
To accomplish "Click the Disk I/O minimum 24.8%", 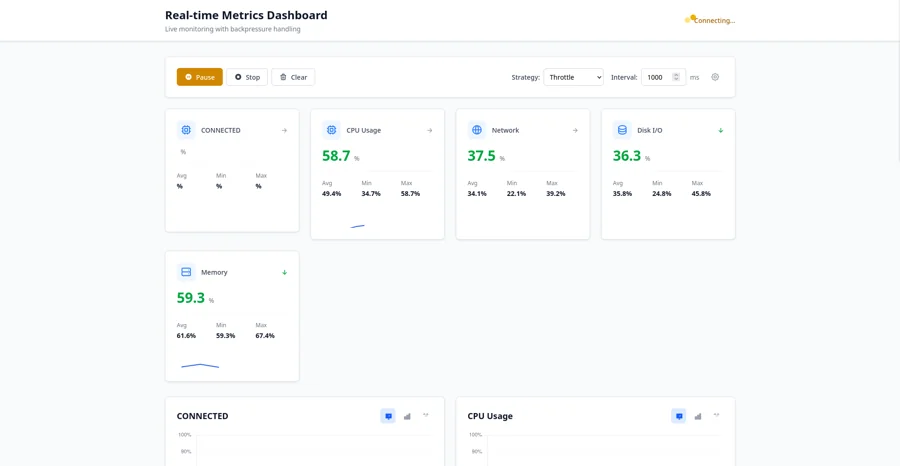I will click(661, 194).
